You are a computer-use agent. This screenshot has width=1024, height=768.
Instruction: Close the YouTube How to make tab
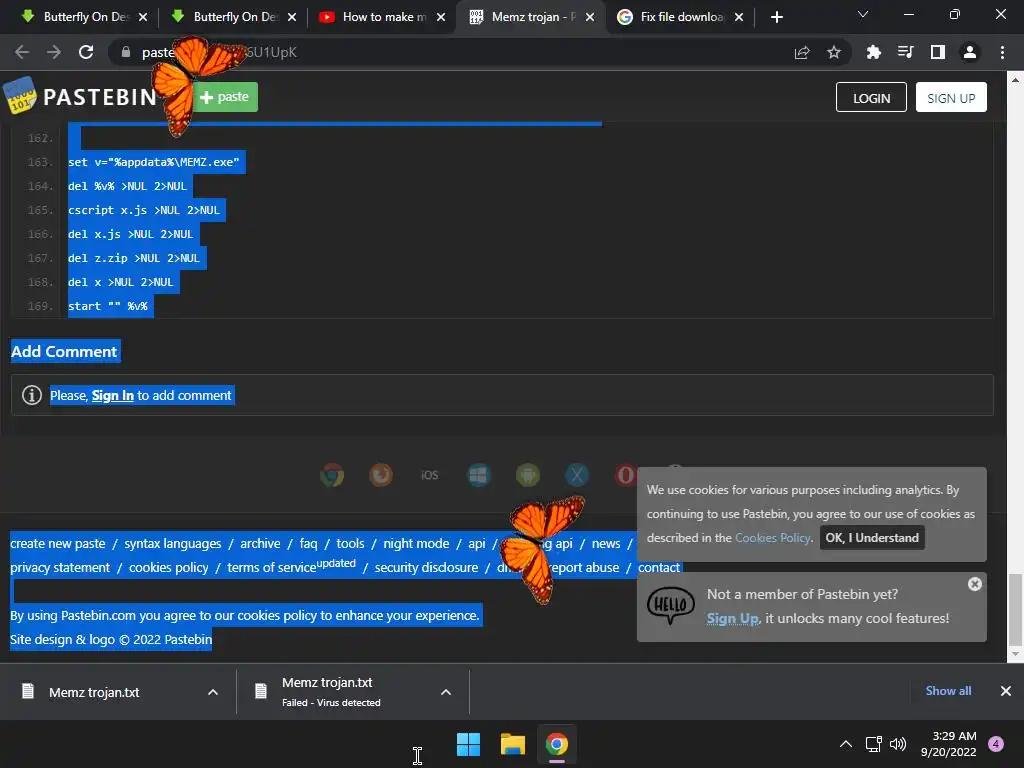(x=441, y=17)
